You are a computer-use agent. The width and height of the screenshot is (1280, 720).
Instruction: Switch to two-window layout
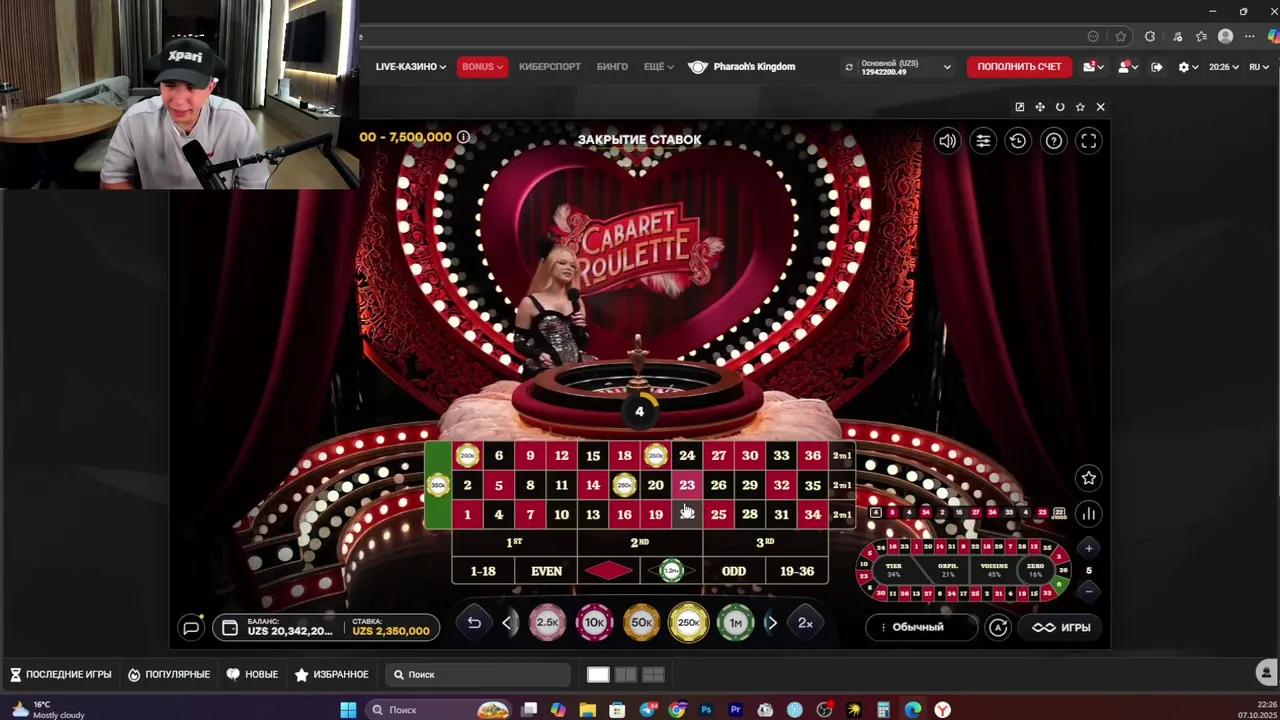tap(626, 675)
